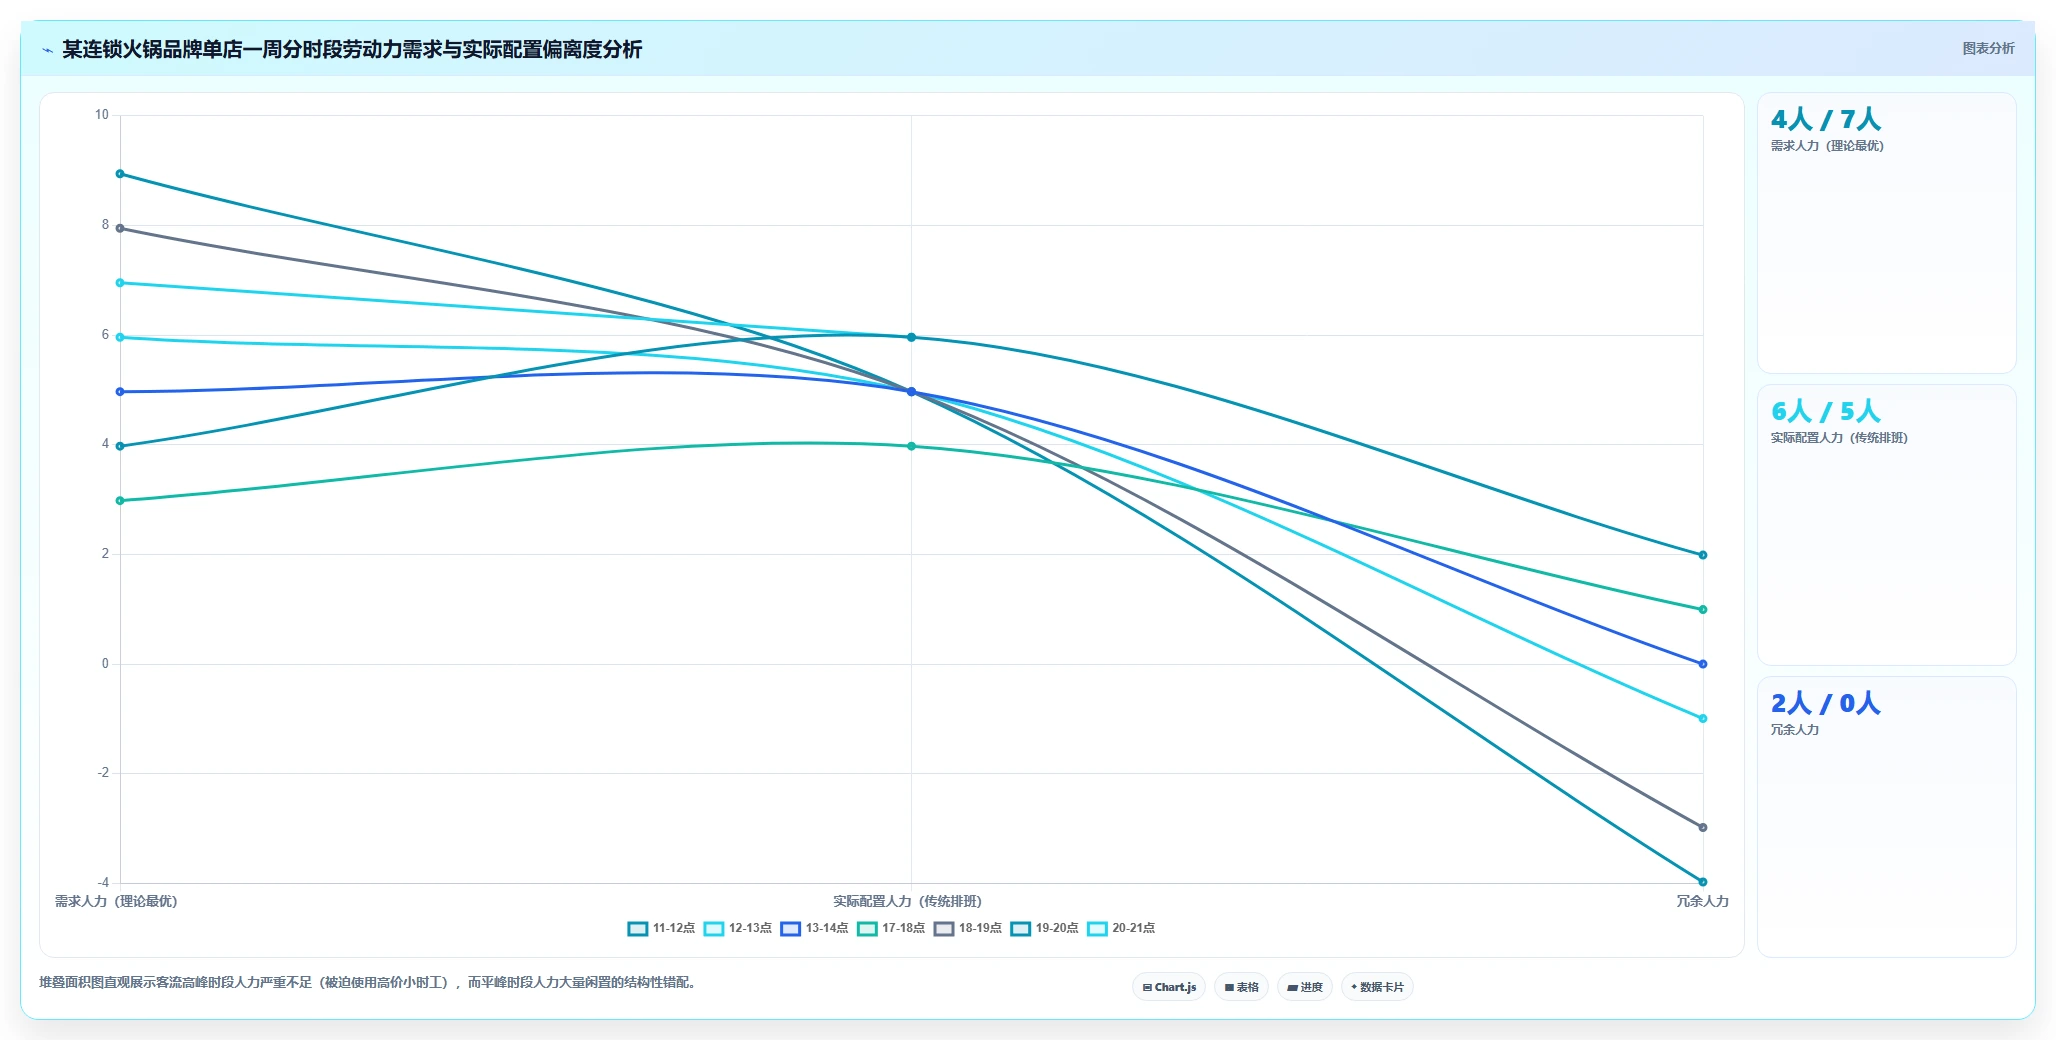The image size is (2056, 1040).
Task: Click the small icon before the chart title
Action: pos(47,50)
